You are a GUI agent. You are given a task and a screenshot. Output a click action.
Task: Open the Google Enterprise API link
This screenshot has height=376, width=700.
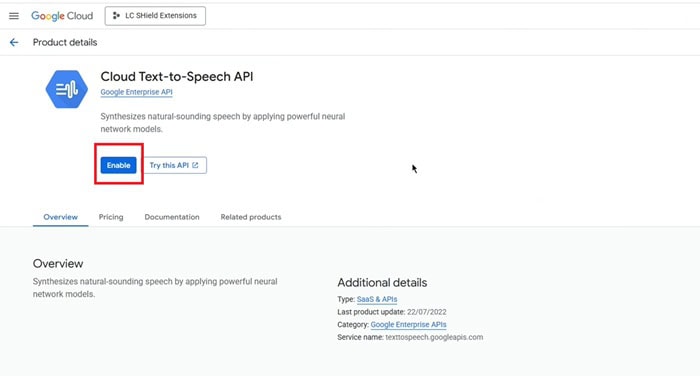click(136, 92)
